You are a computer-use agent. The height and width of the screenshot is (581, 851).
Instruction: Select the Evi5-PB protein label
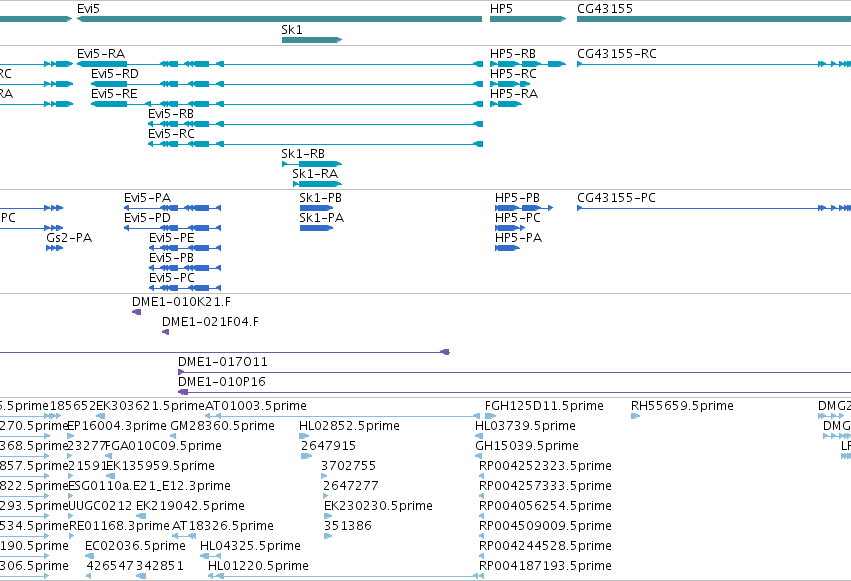pyautogui.click(x=172, y=258)
